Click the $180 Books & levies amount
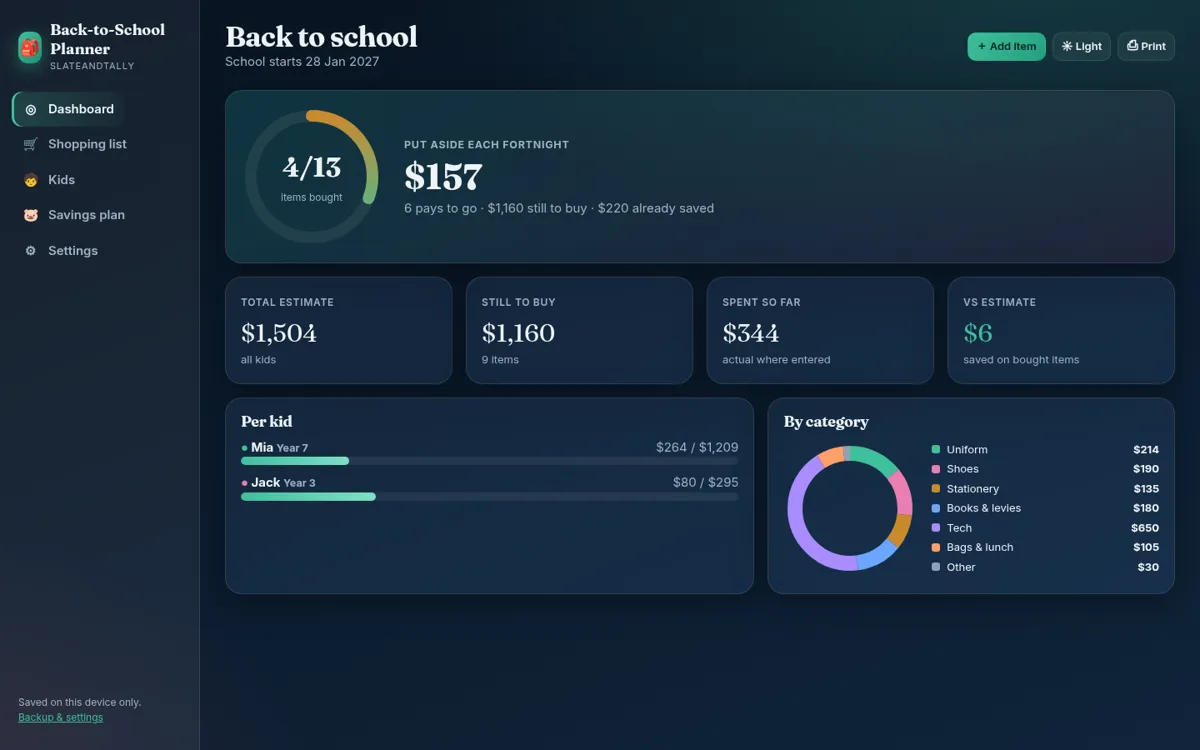Image resolution: width=1200 pixels, height=750 pixels. pos(1146,508)
